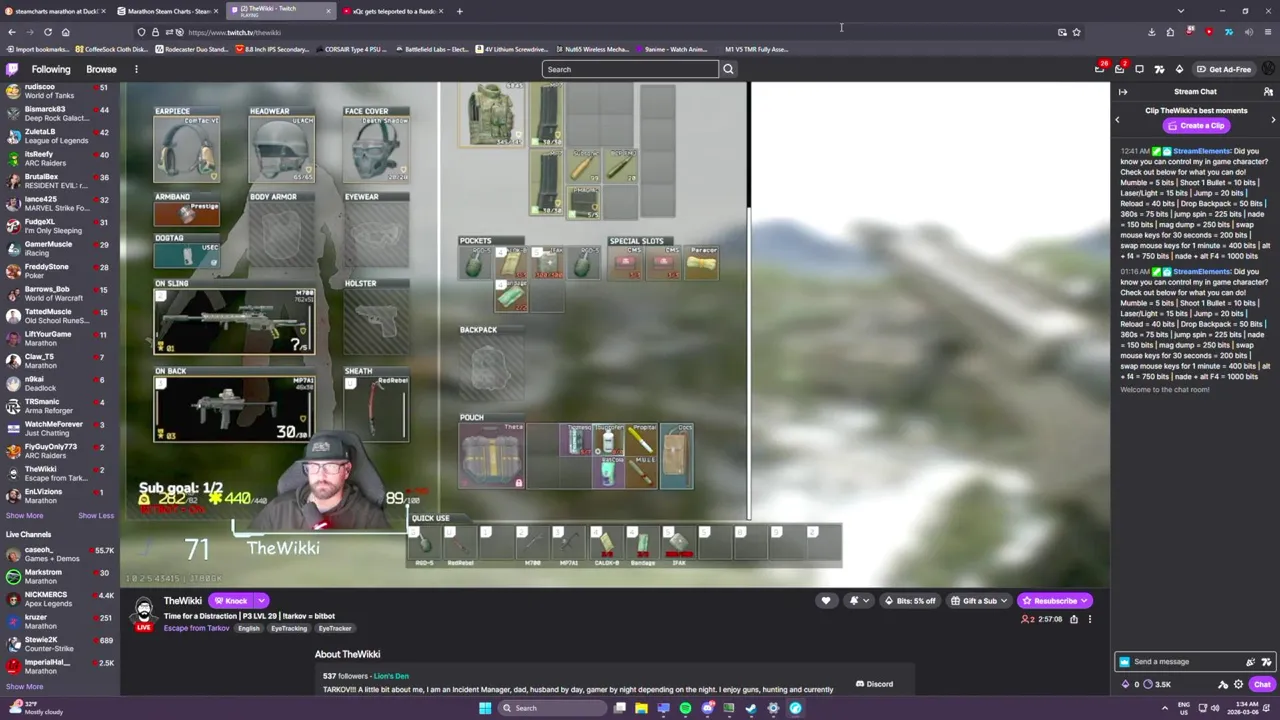
Task: Open the 7TV icon in Twitch top bar
Action: pyautogui.click(x=1159, y=69)
